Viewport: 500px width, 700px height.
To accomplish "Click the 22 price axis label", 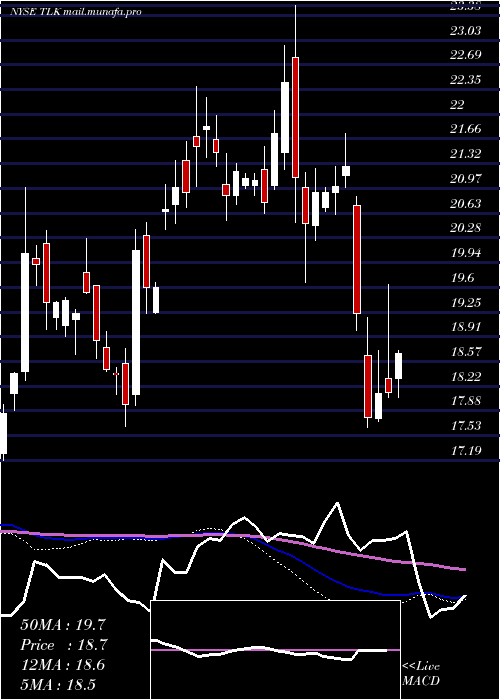I will pyautogui.click(x=458, y=105).
